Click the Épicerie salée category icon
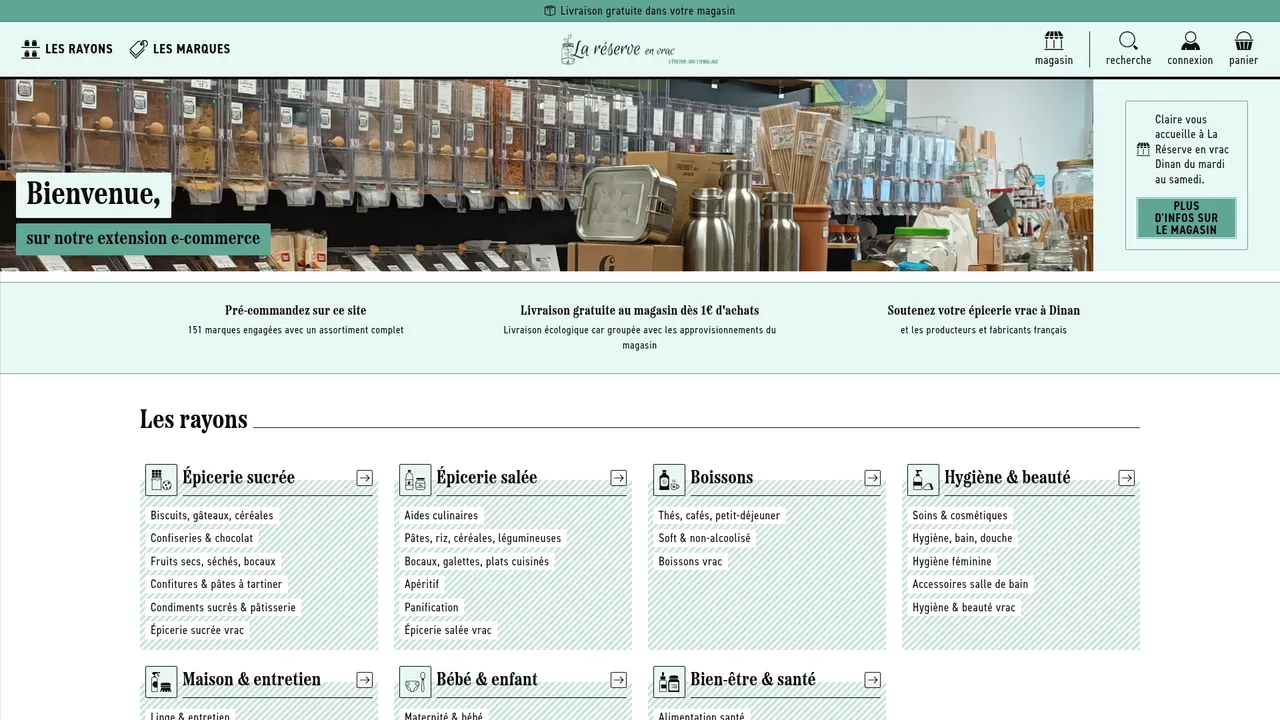This screenshot has width=1280, height=720. pos(415,480)
